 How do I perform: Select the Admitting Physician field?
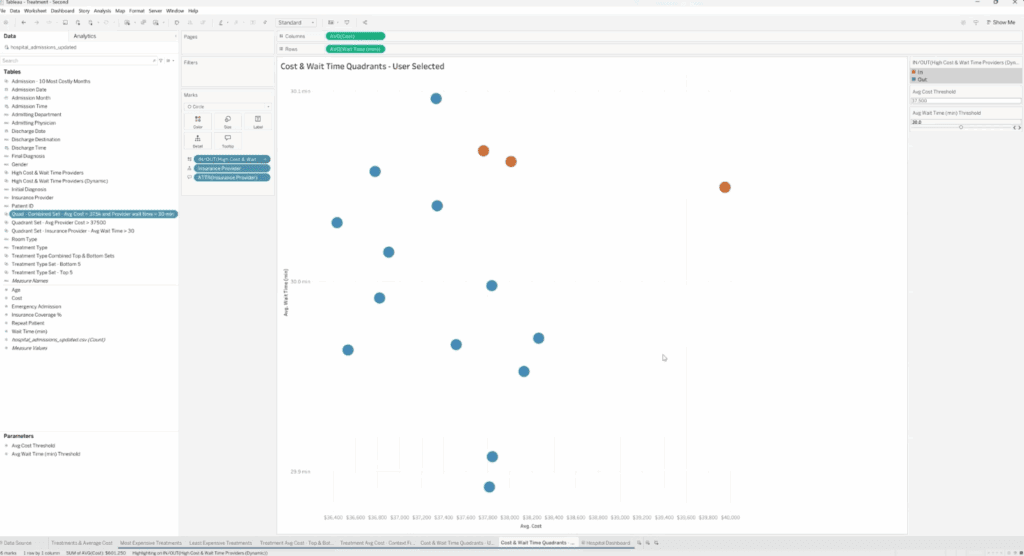[33, 123]
